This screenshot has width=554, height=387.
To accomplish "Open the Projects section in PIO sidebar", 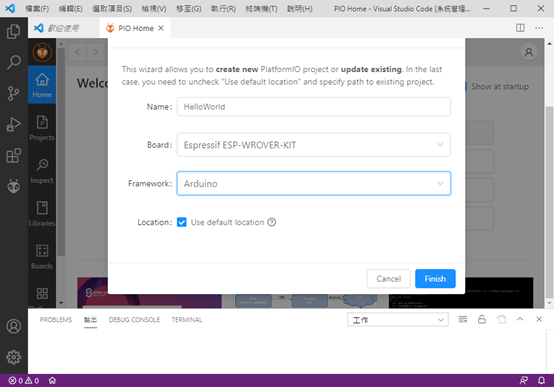I will [x=42, y=128].
